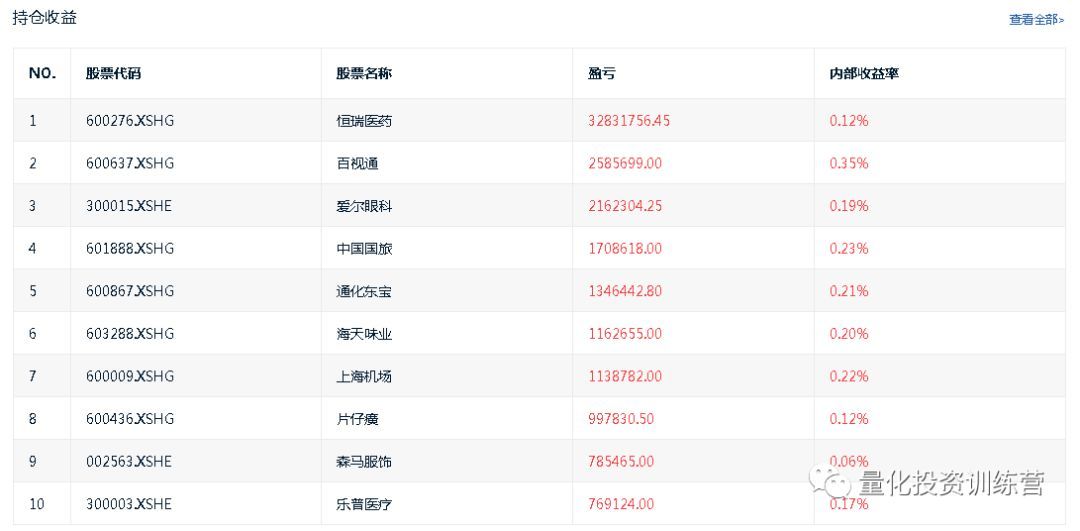Click the 盈亏 column header
Viewport: 1080px width, 531px height.
(x=602, y=73)
